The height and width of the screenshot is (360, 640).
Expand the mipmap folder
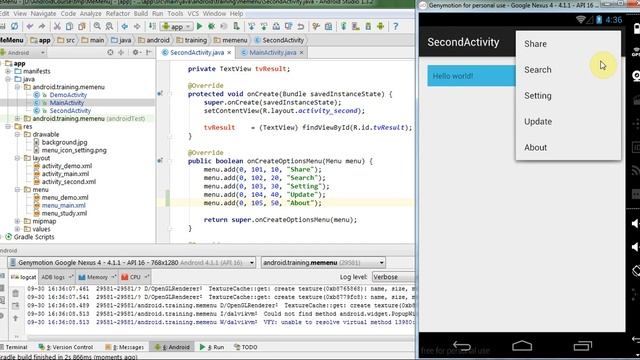[17, 221]
